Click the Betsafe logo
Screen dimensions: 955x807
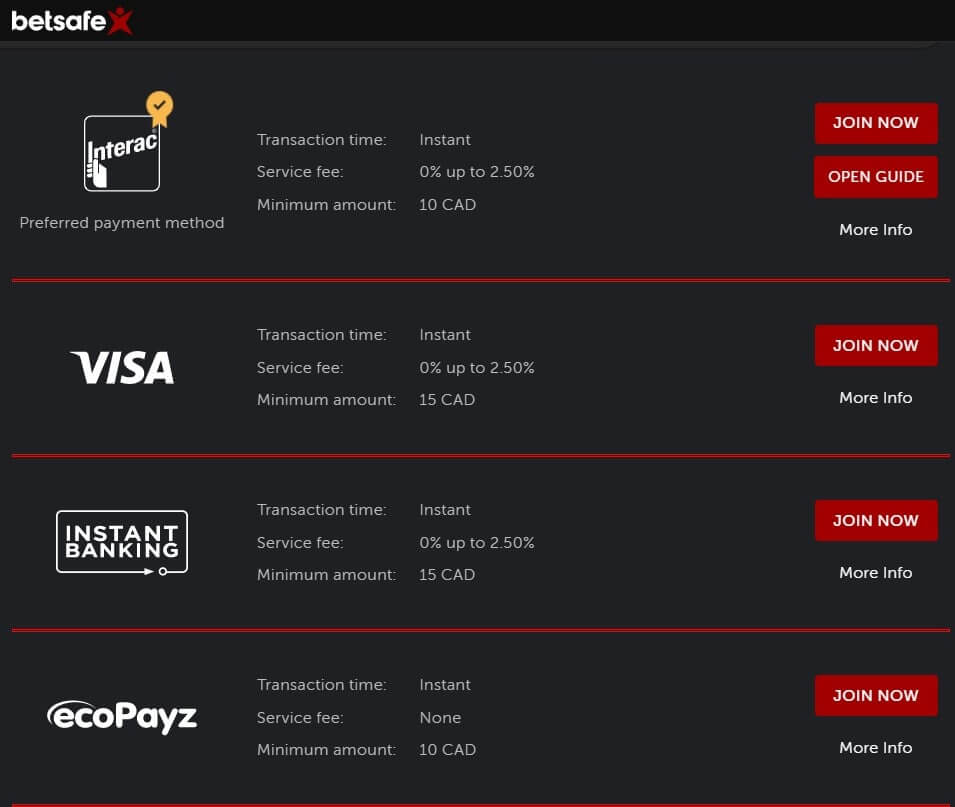tap(72, 21)
